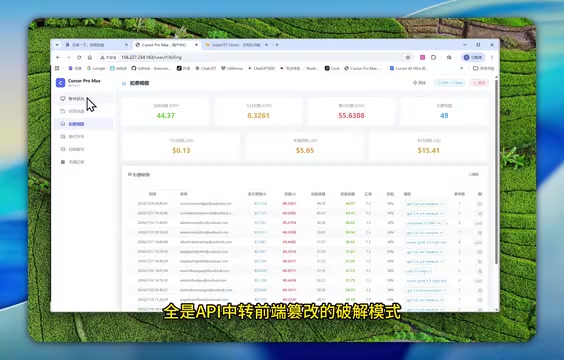Switch to the IndexTTS Demo tab
The height and width of the screenshot is (360, 564).
click(237, 45)
